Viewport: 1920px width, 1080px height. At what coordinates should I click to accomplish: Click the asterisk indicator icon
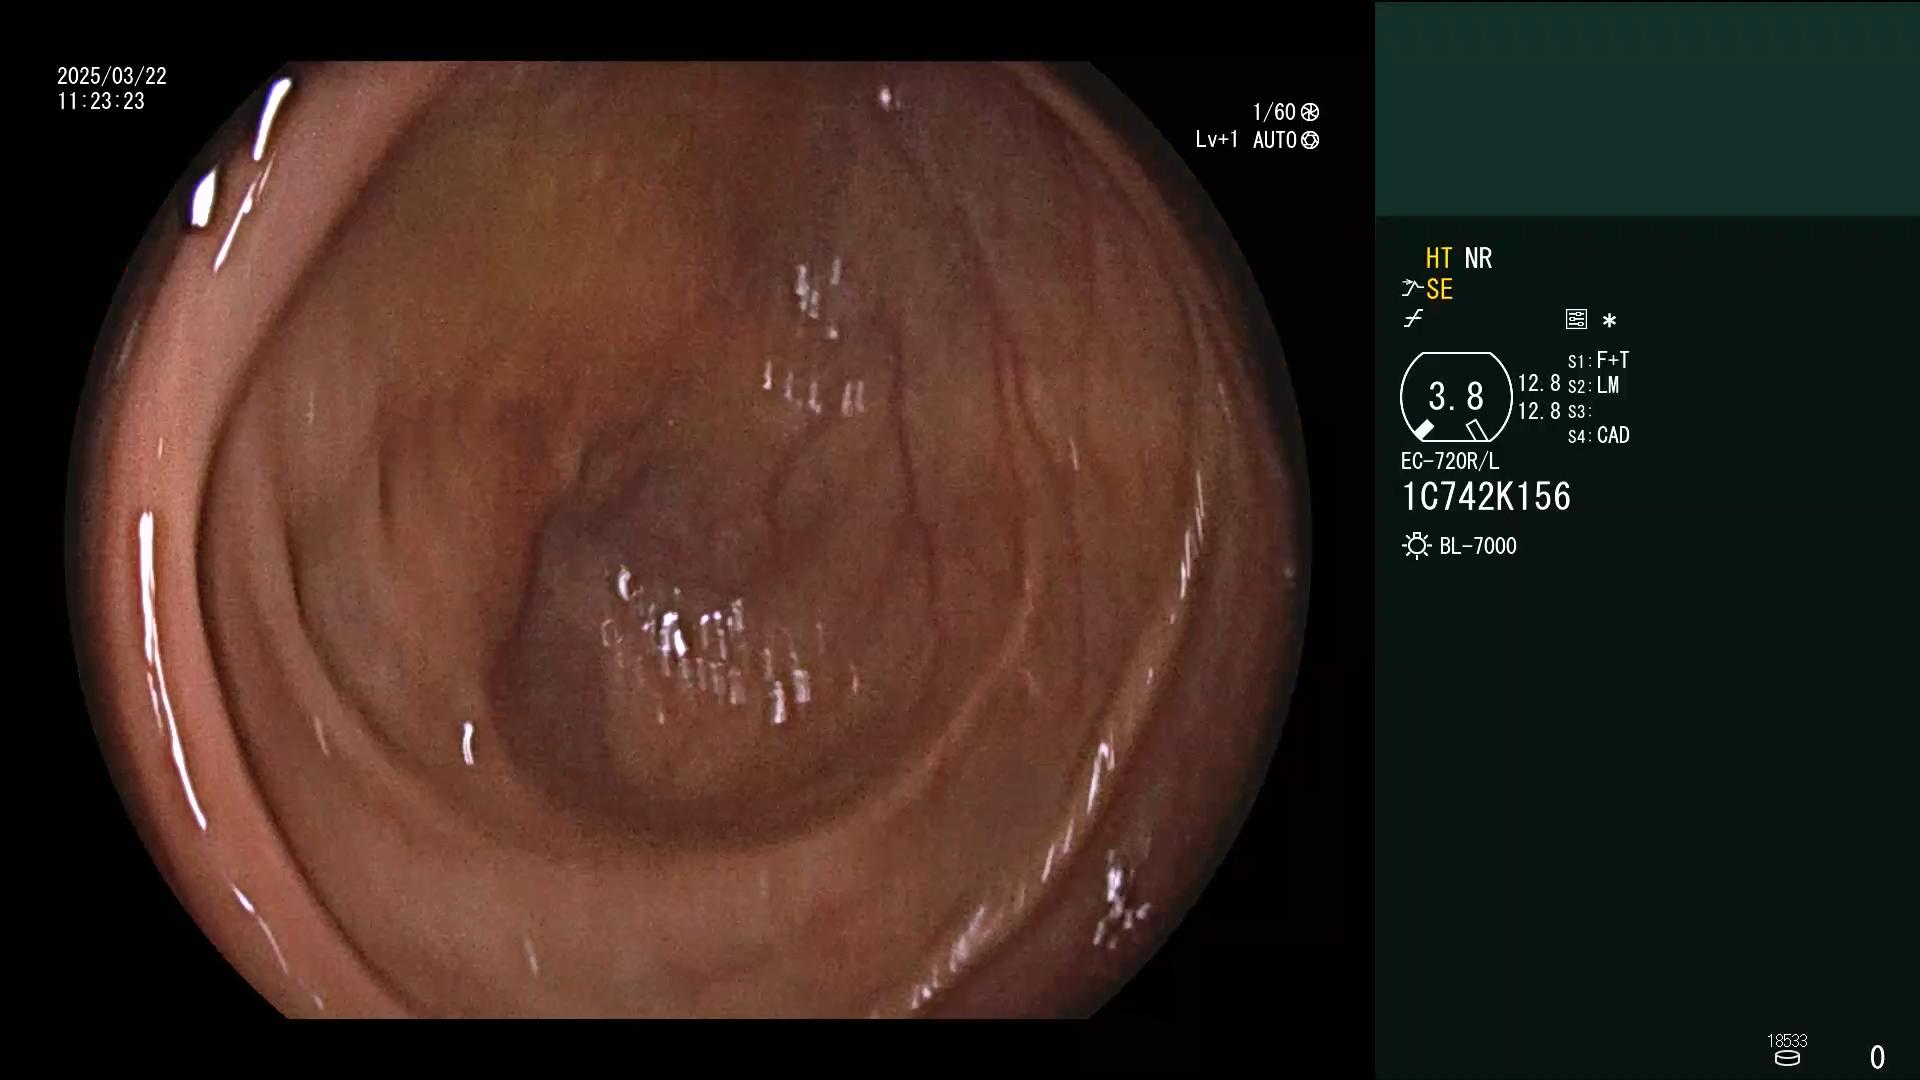pyautogui.click(x=1609, y=320)
